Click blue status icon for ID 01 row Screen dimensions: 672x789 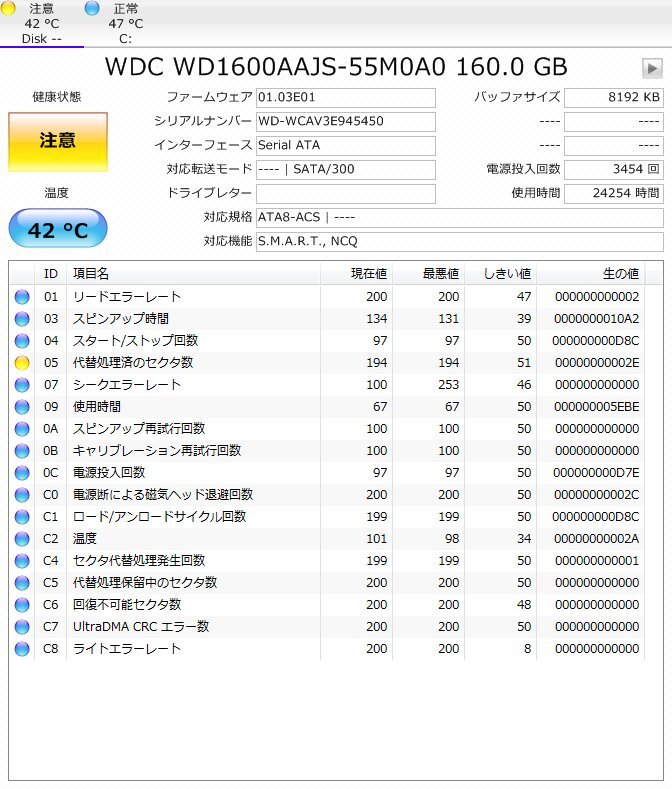point(22,297)
